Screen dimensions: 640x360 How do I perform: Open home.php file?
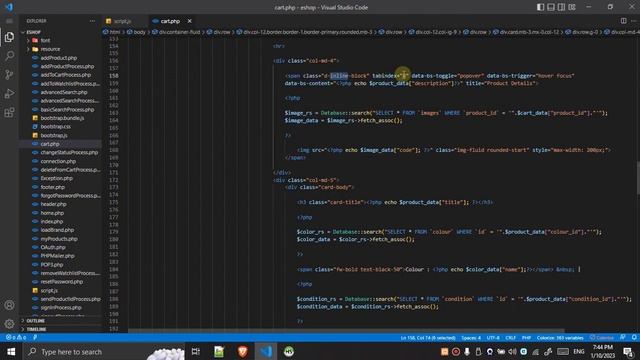tap(52, 213)
